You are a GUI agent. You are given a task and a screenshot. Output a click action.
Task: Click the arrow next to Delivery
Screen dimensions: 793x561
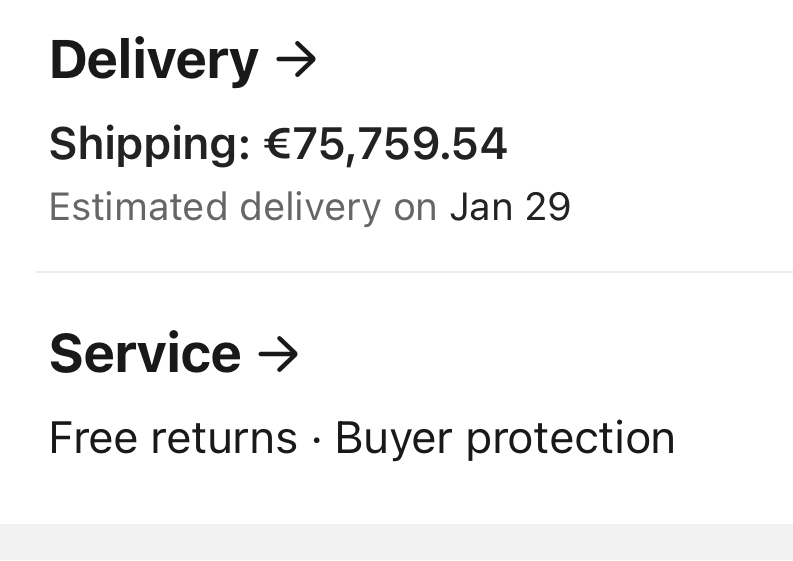tap(296, 60)
